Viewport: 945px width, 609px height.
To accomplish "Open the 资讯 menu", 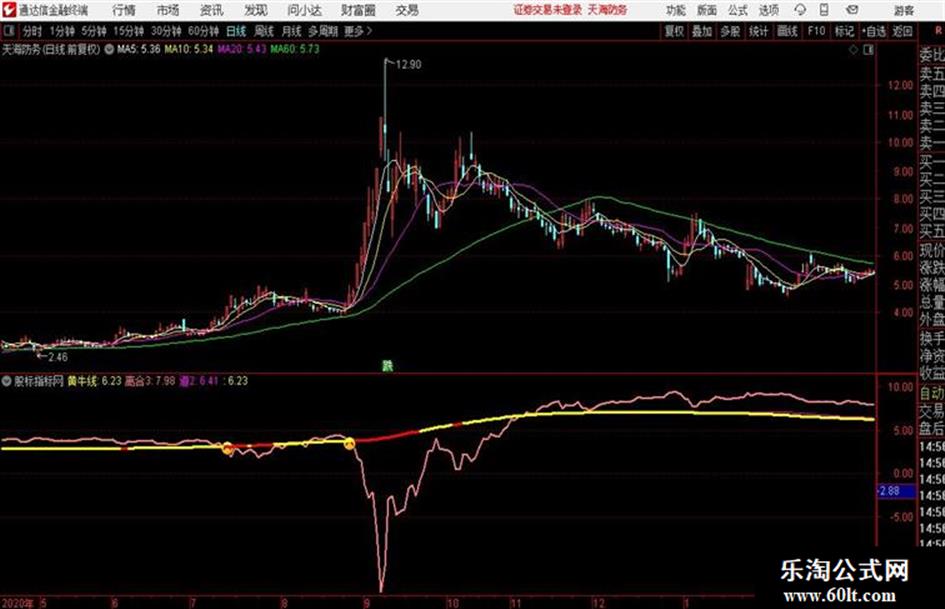I will (x=212, y=10).
